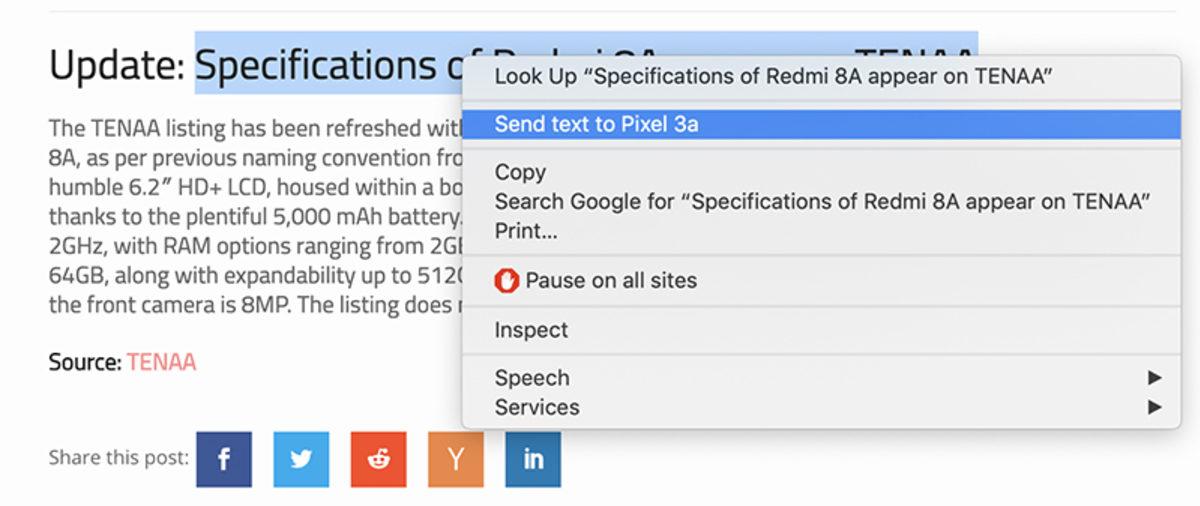
Task: Click the LinkedIn share icon
Action: [532, 459]
